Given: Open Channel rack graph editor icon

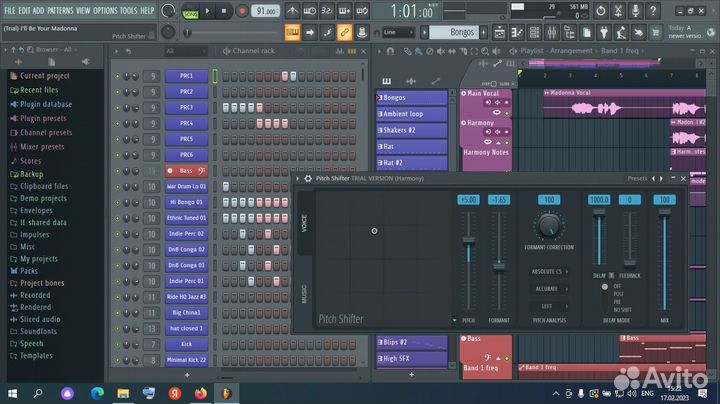Looking at the screenshot, I should click(340, 51).
